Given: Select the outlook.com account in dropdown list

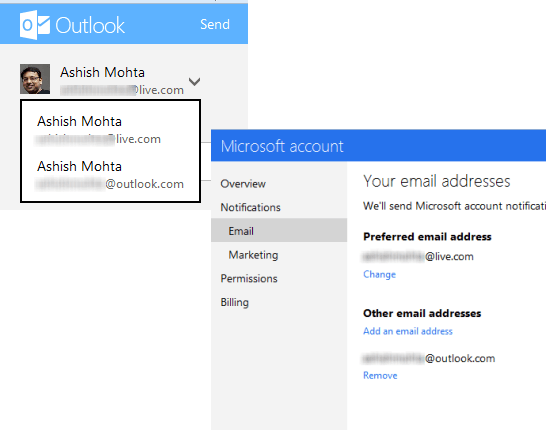Looking at the screenshot, I should [x=110, y=175].
